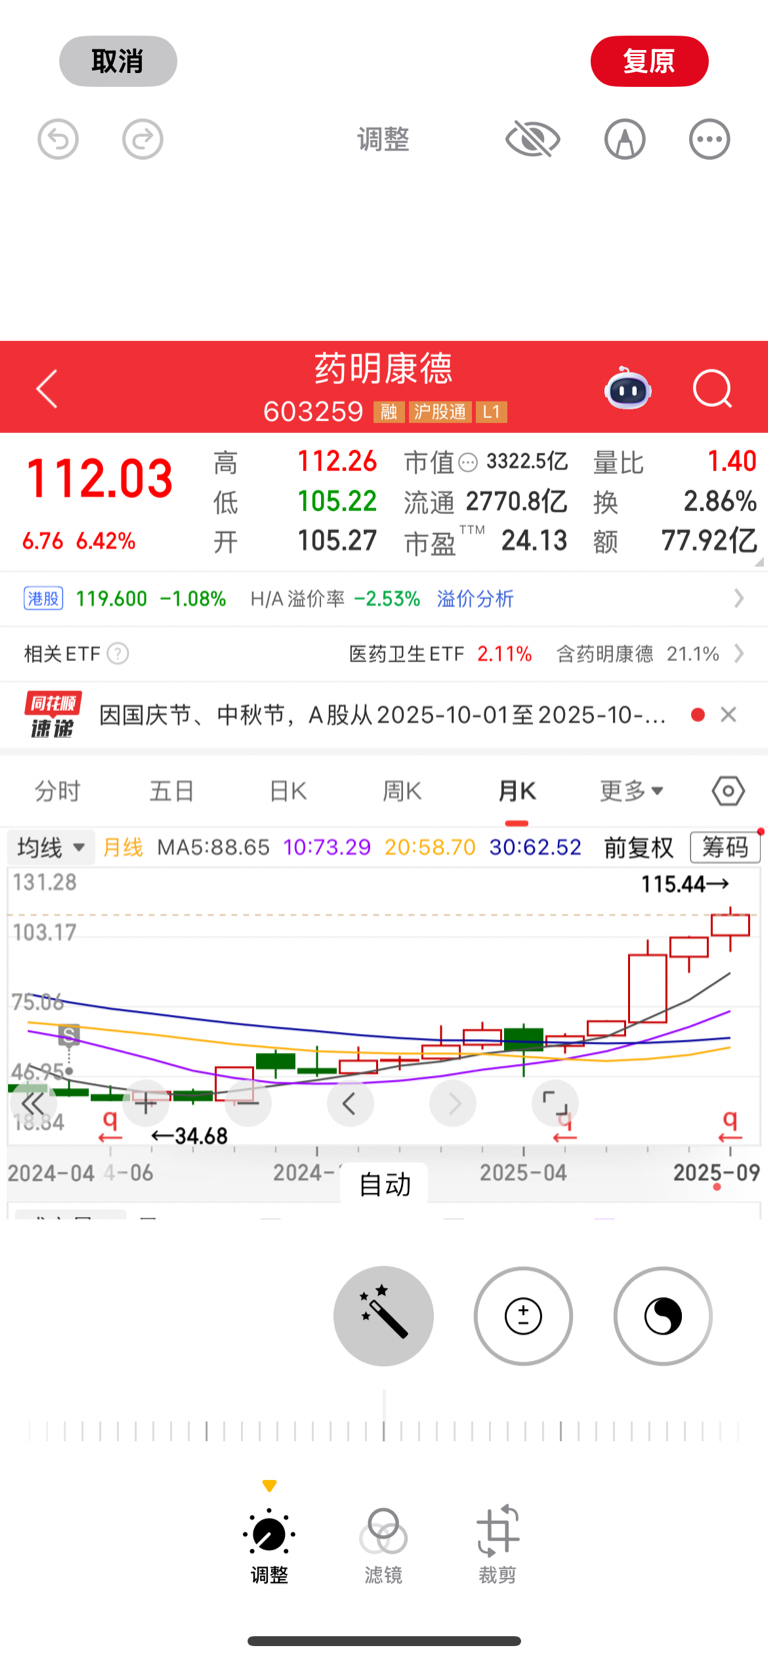
Task: Select the magic wand auto-enhance icon
Action: (384, 1316)
